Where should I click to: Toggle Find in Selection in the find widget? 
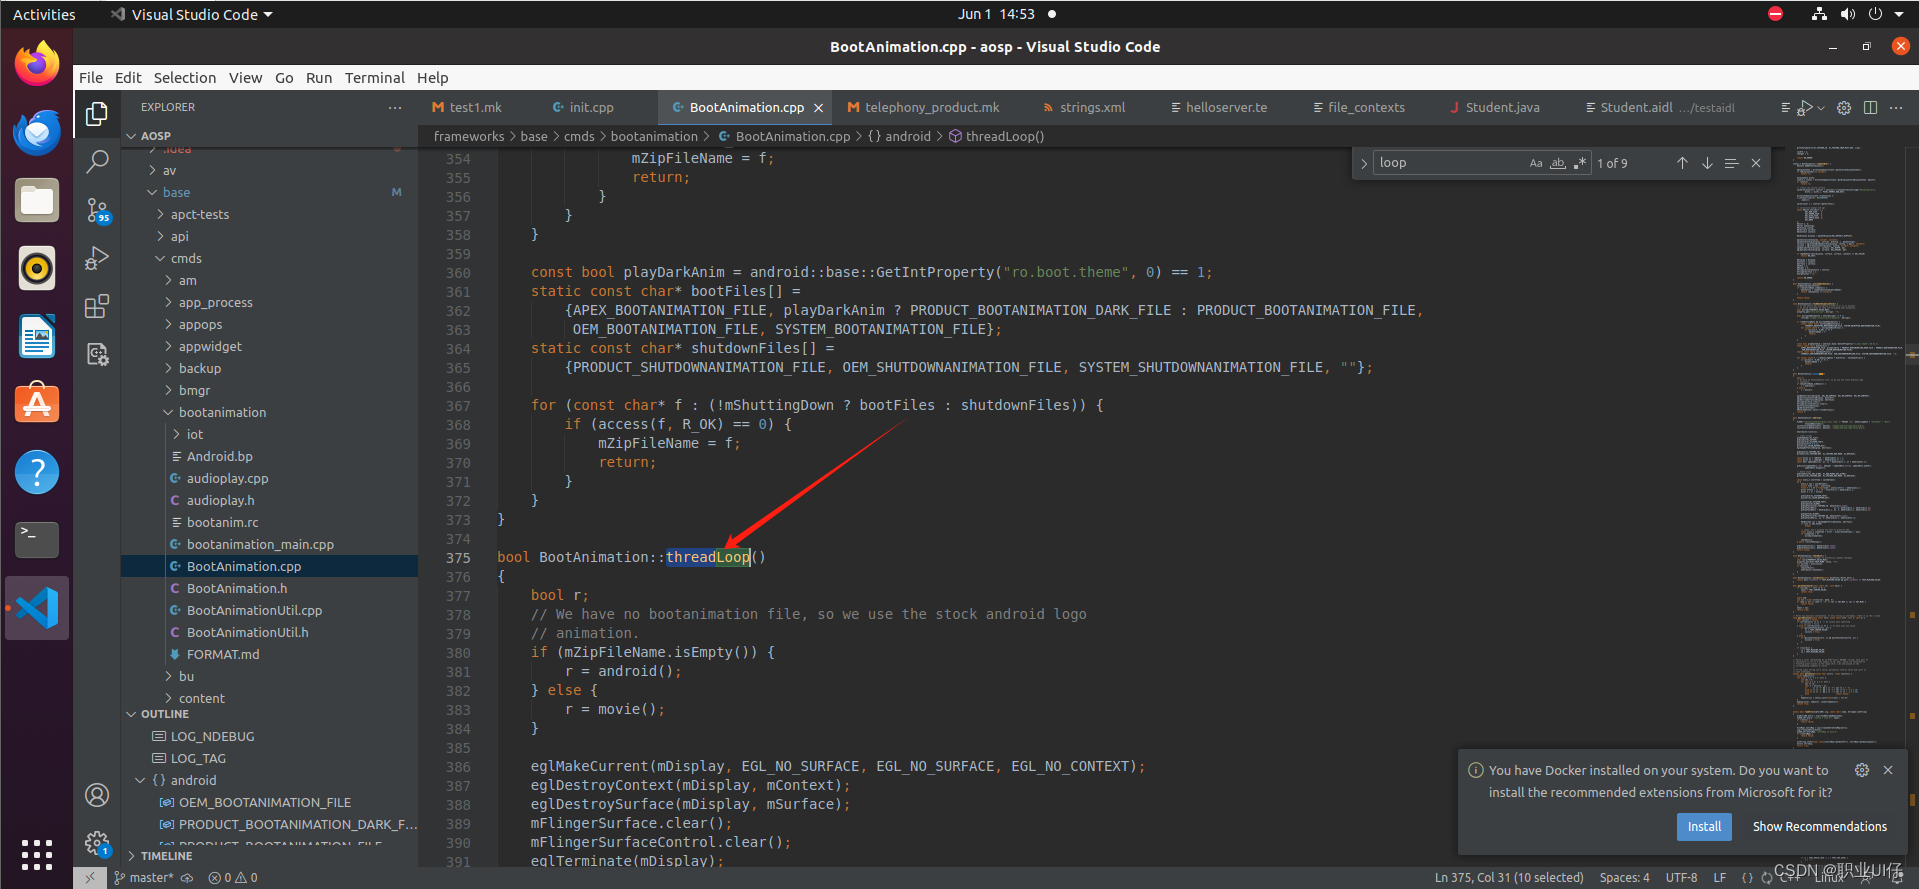[1731, 163]
